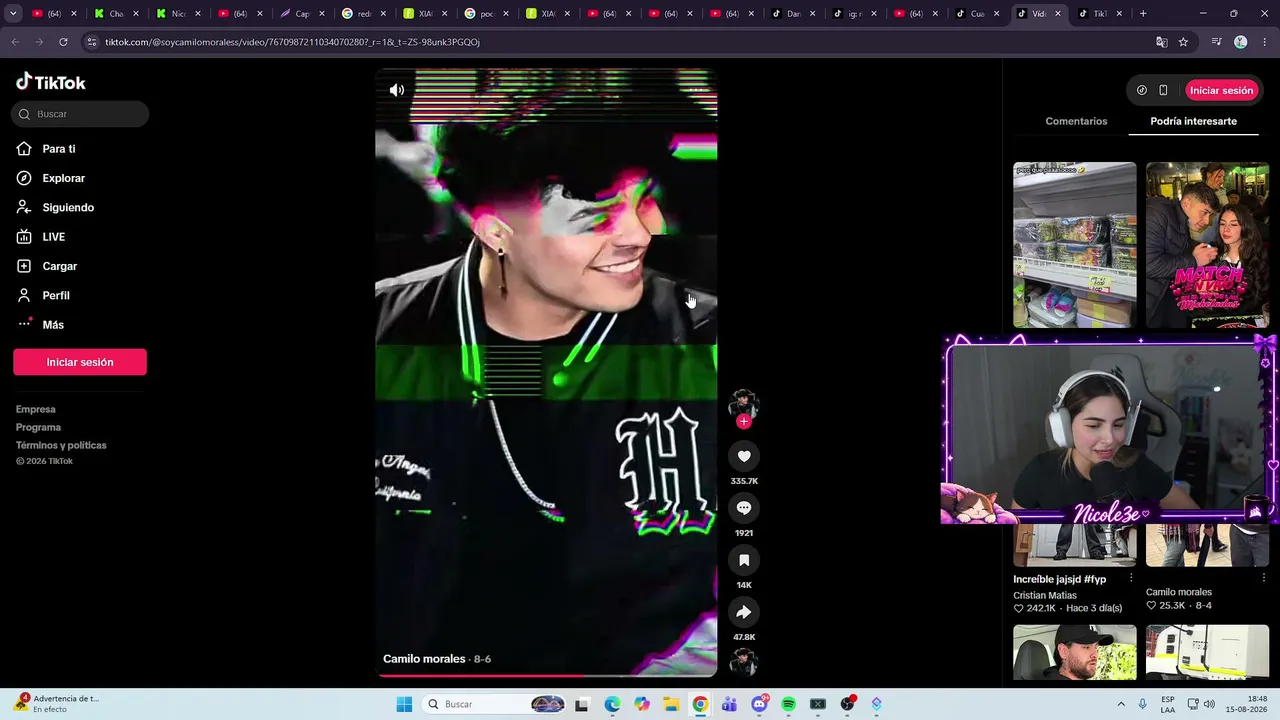Expand the Más menu
This screenshot has height=720, width=1280.
click(53, 325)
